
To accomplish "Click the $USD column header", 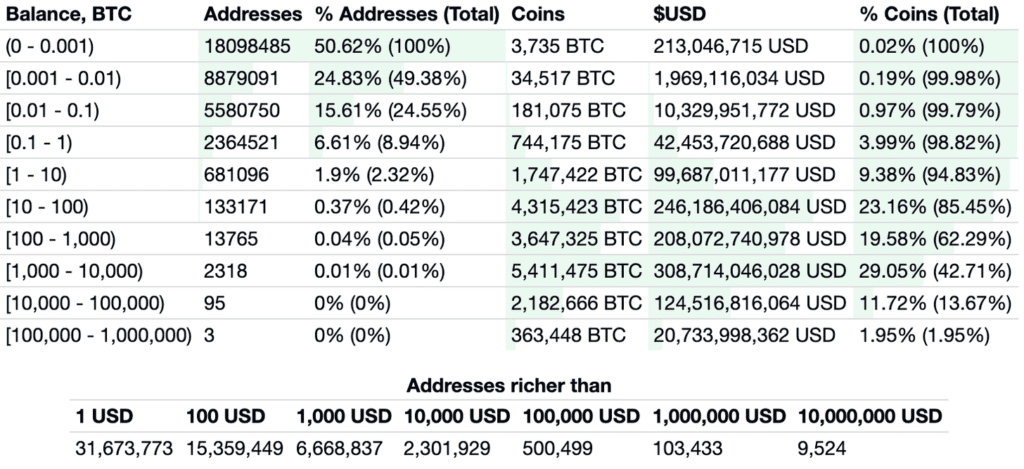I will click(681, 15).
